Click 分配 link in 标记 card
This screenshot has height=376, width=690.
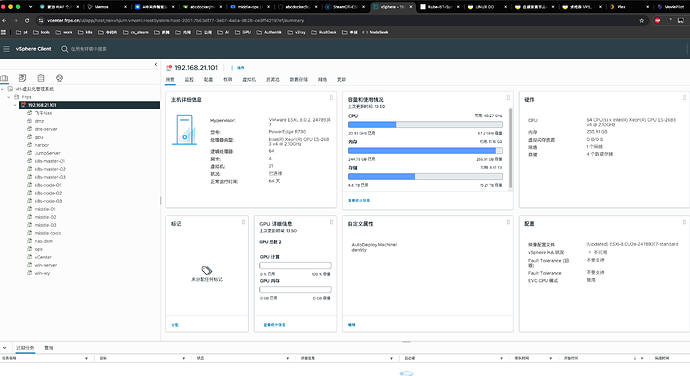point(175,325)
